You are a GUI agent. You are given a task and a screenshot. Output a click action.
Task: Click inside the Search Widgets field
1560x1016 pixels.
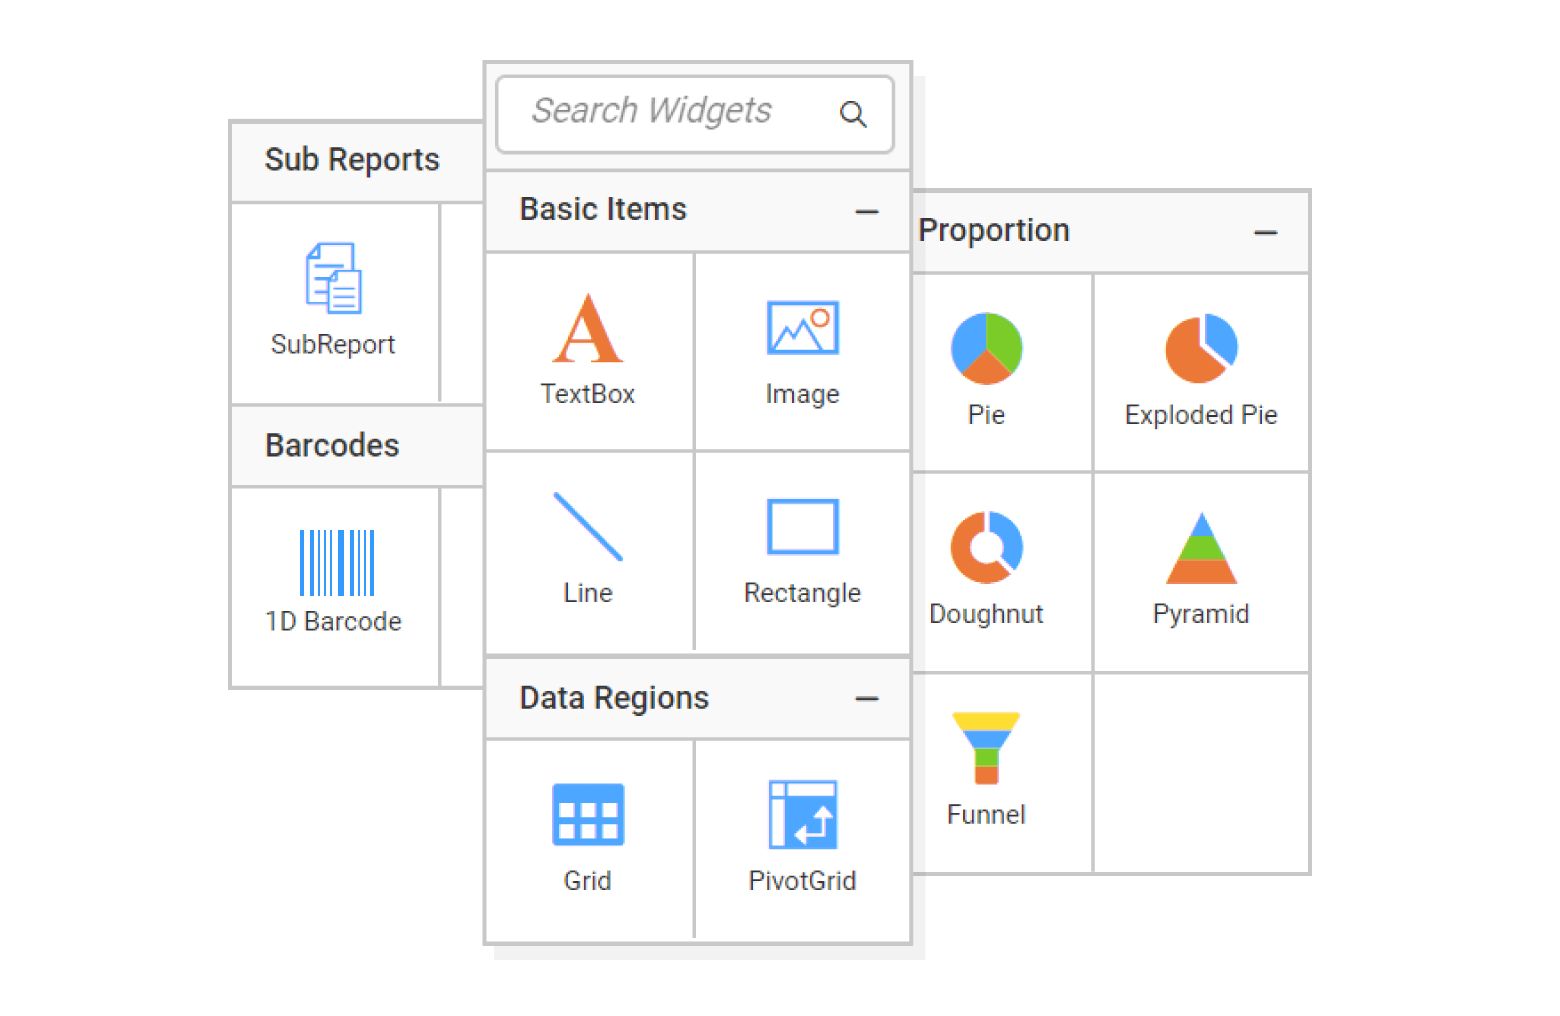(660, 112)
